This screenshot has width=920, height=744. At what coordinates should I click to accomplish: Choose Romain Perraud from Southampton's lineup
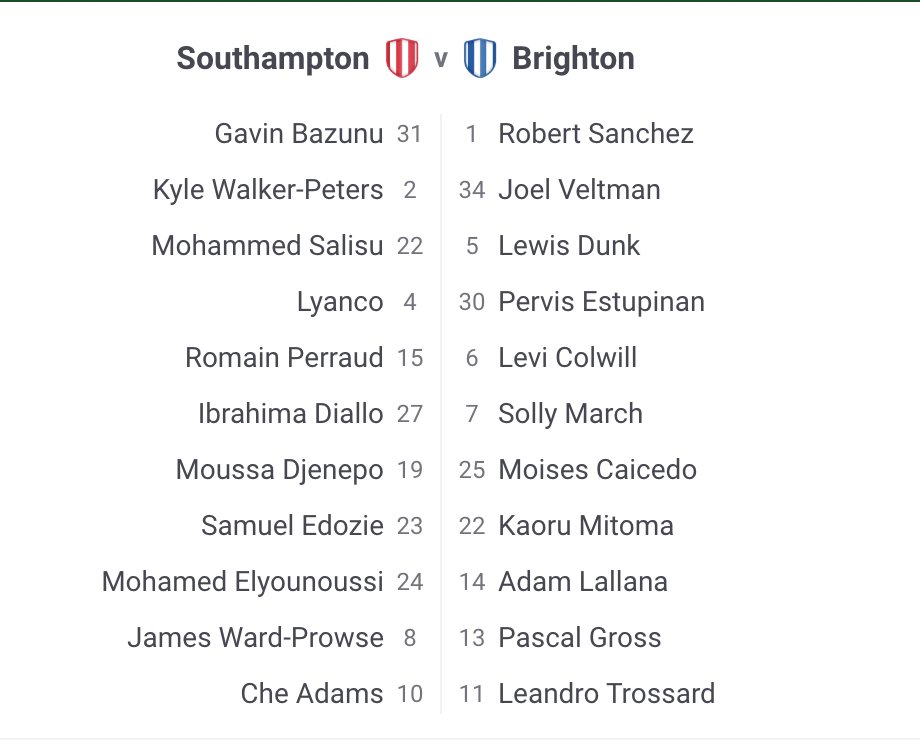click(284, 358)
